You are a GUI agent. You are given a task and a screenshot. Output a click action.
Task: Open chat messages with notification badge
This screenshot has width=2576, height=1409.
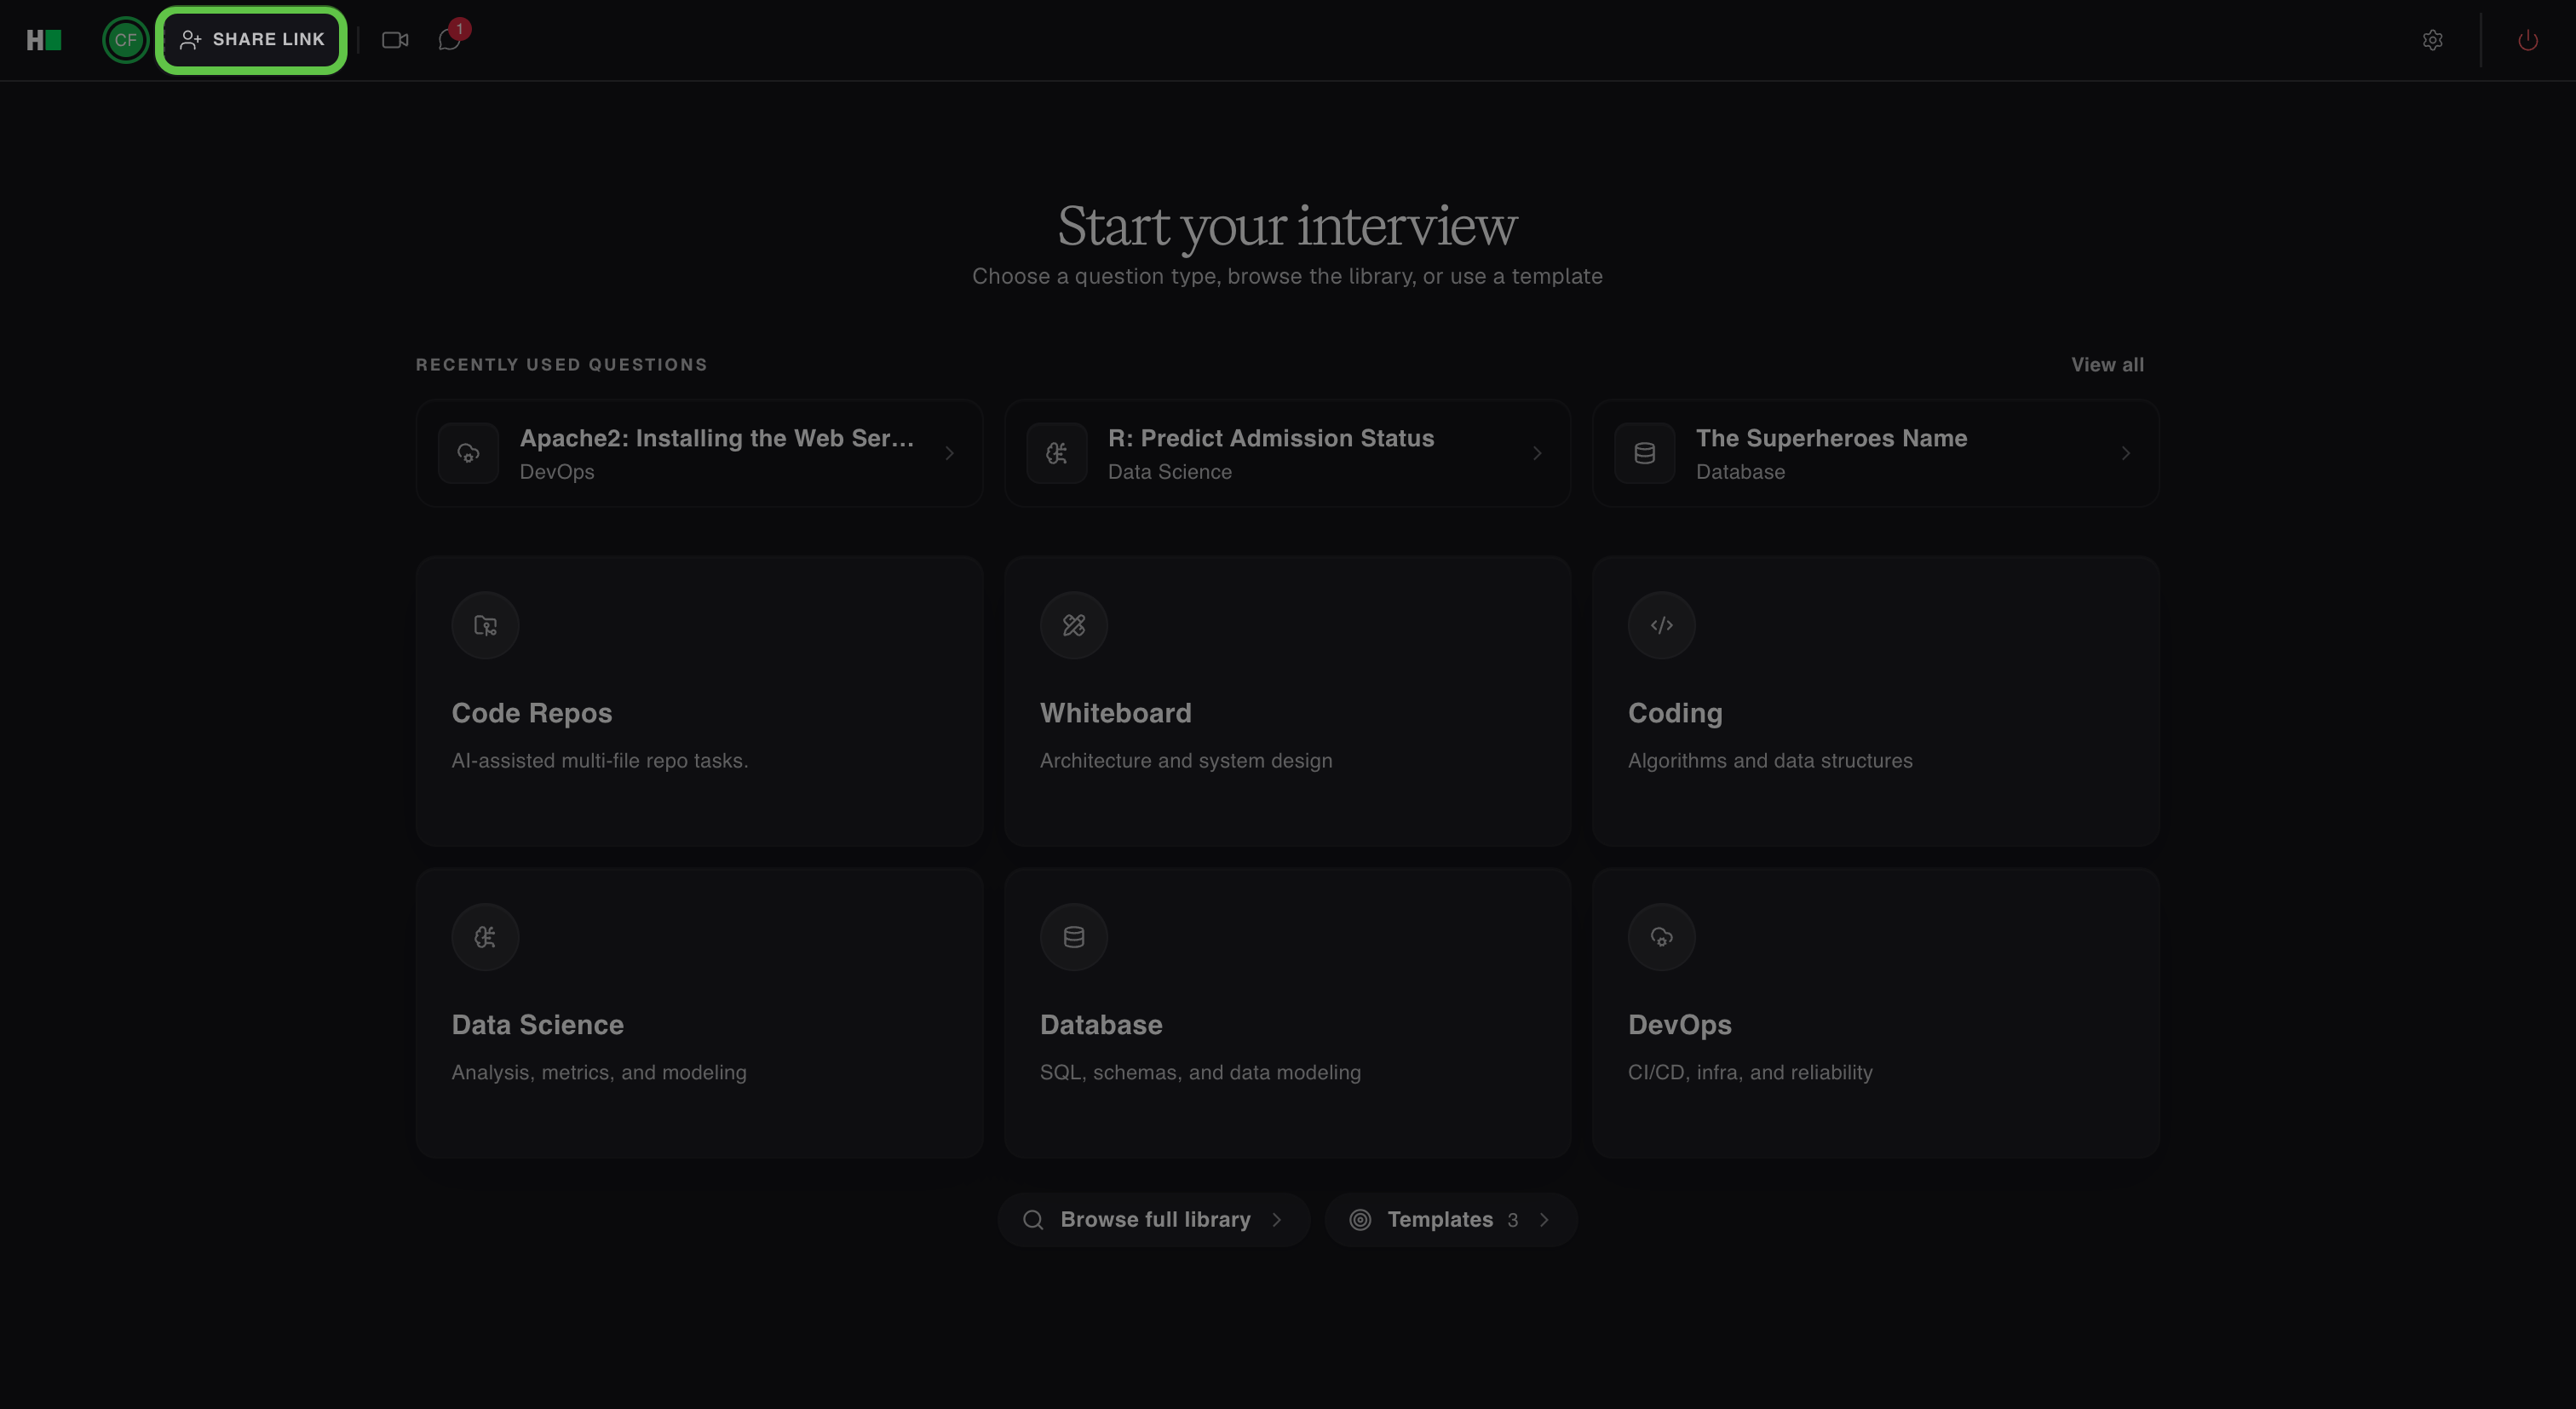(450, 40)
